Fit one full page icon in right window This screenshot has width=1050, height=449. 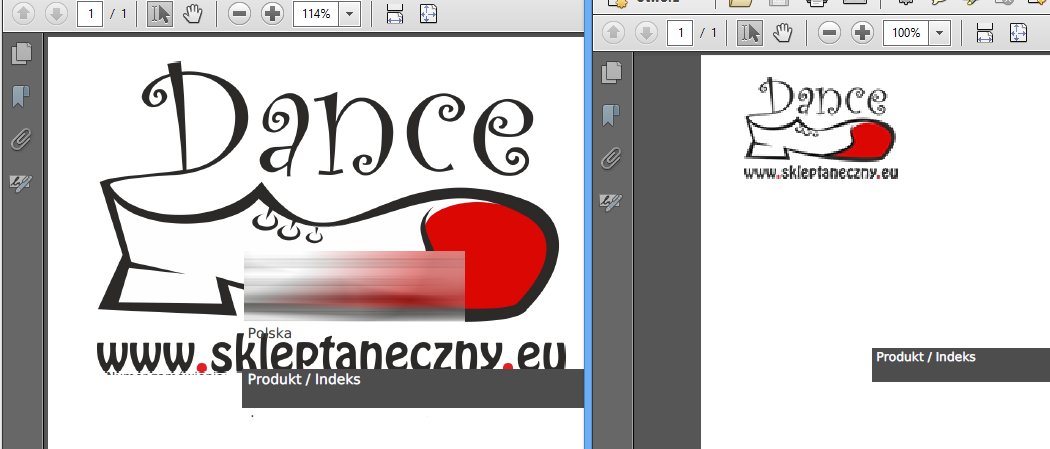tap(1018, 33)
